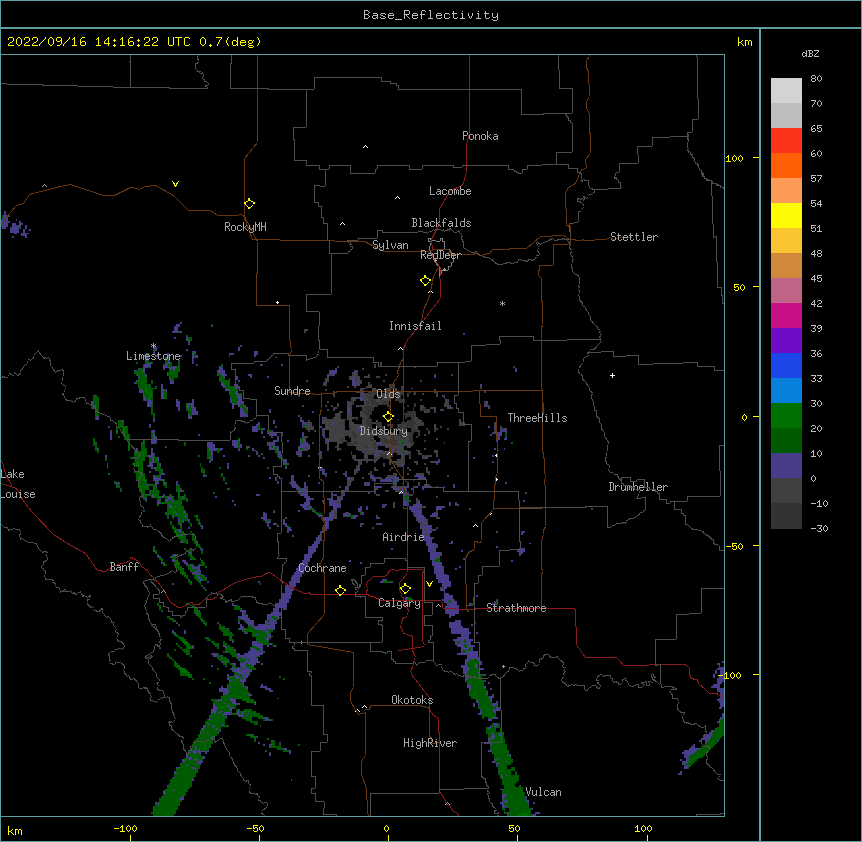Select the Olds label
This screenshot has height=842, width=862.
(x=388, y=394)
